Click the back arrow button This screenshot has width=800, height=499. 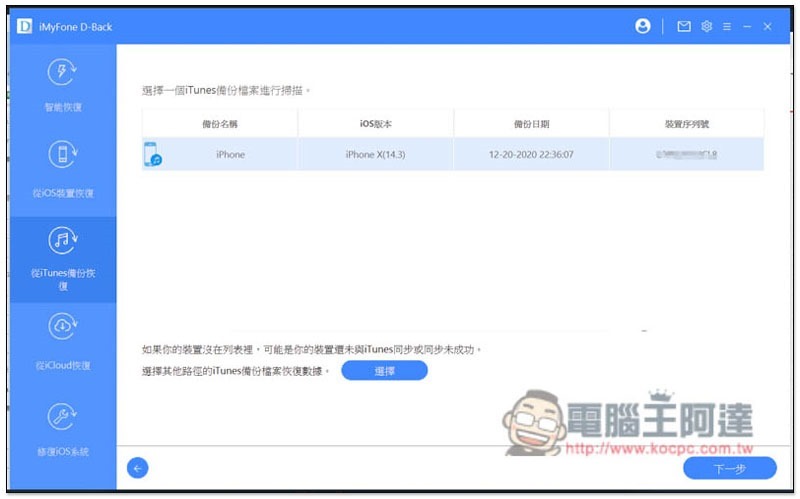(x=138, y=468)
